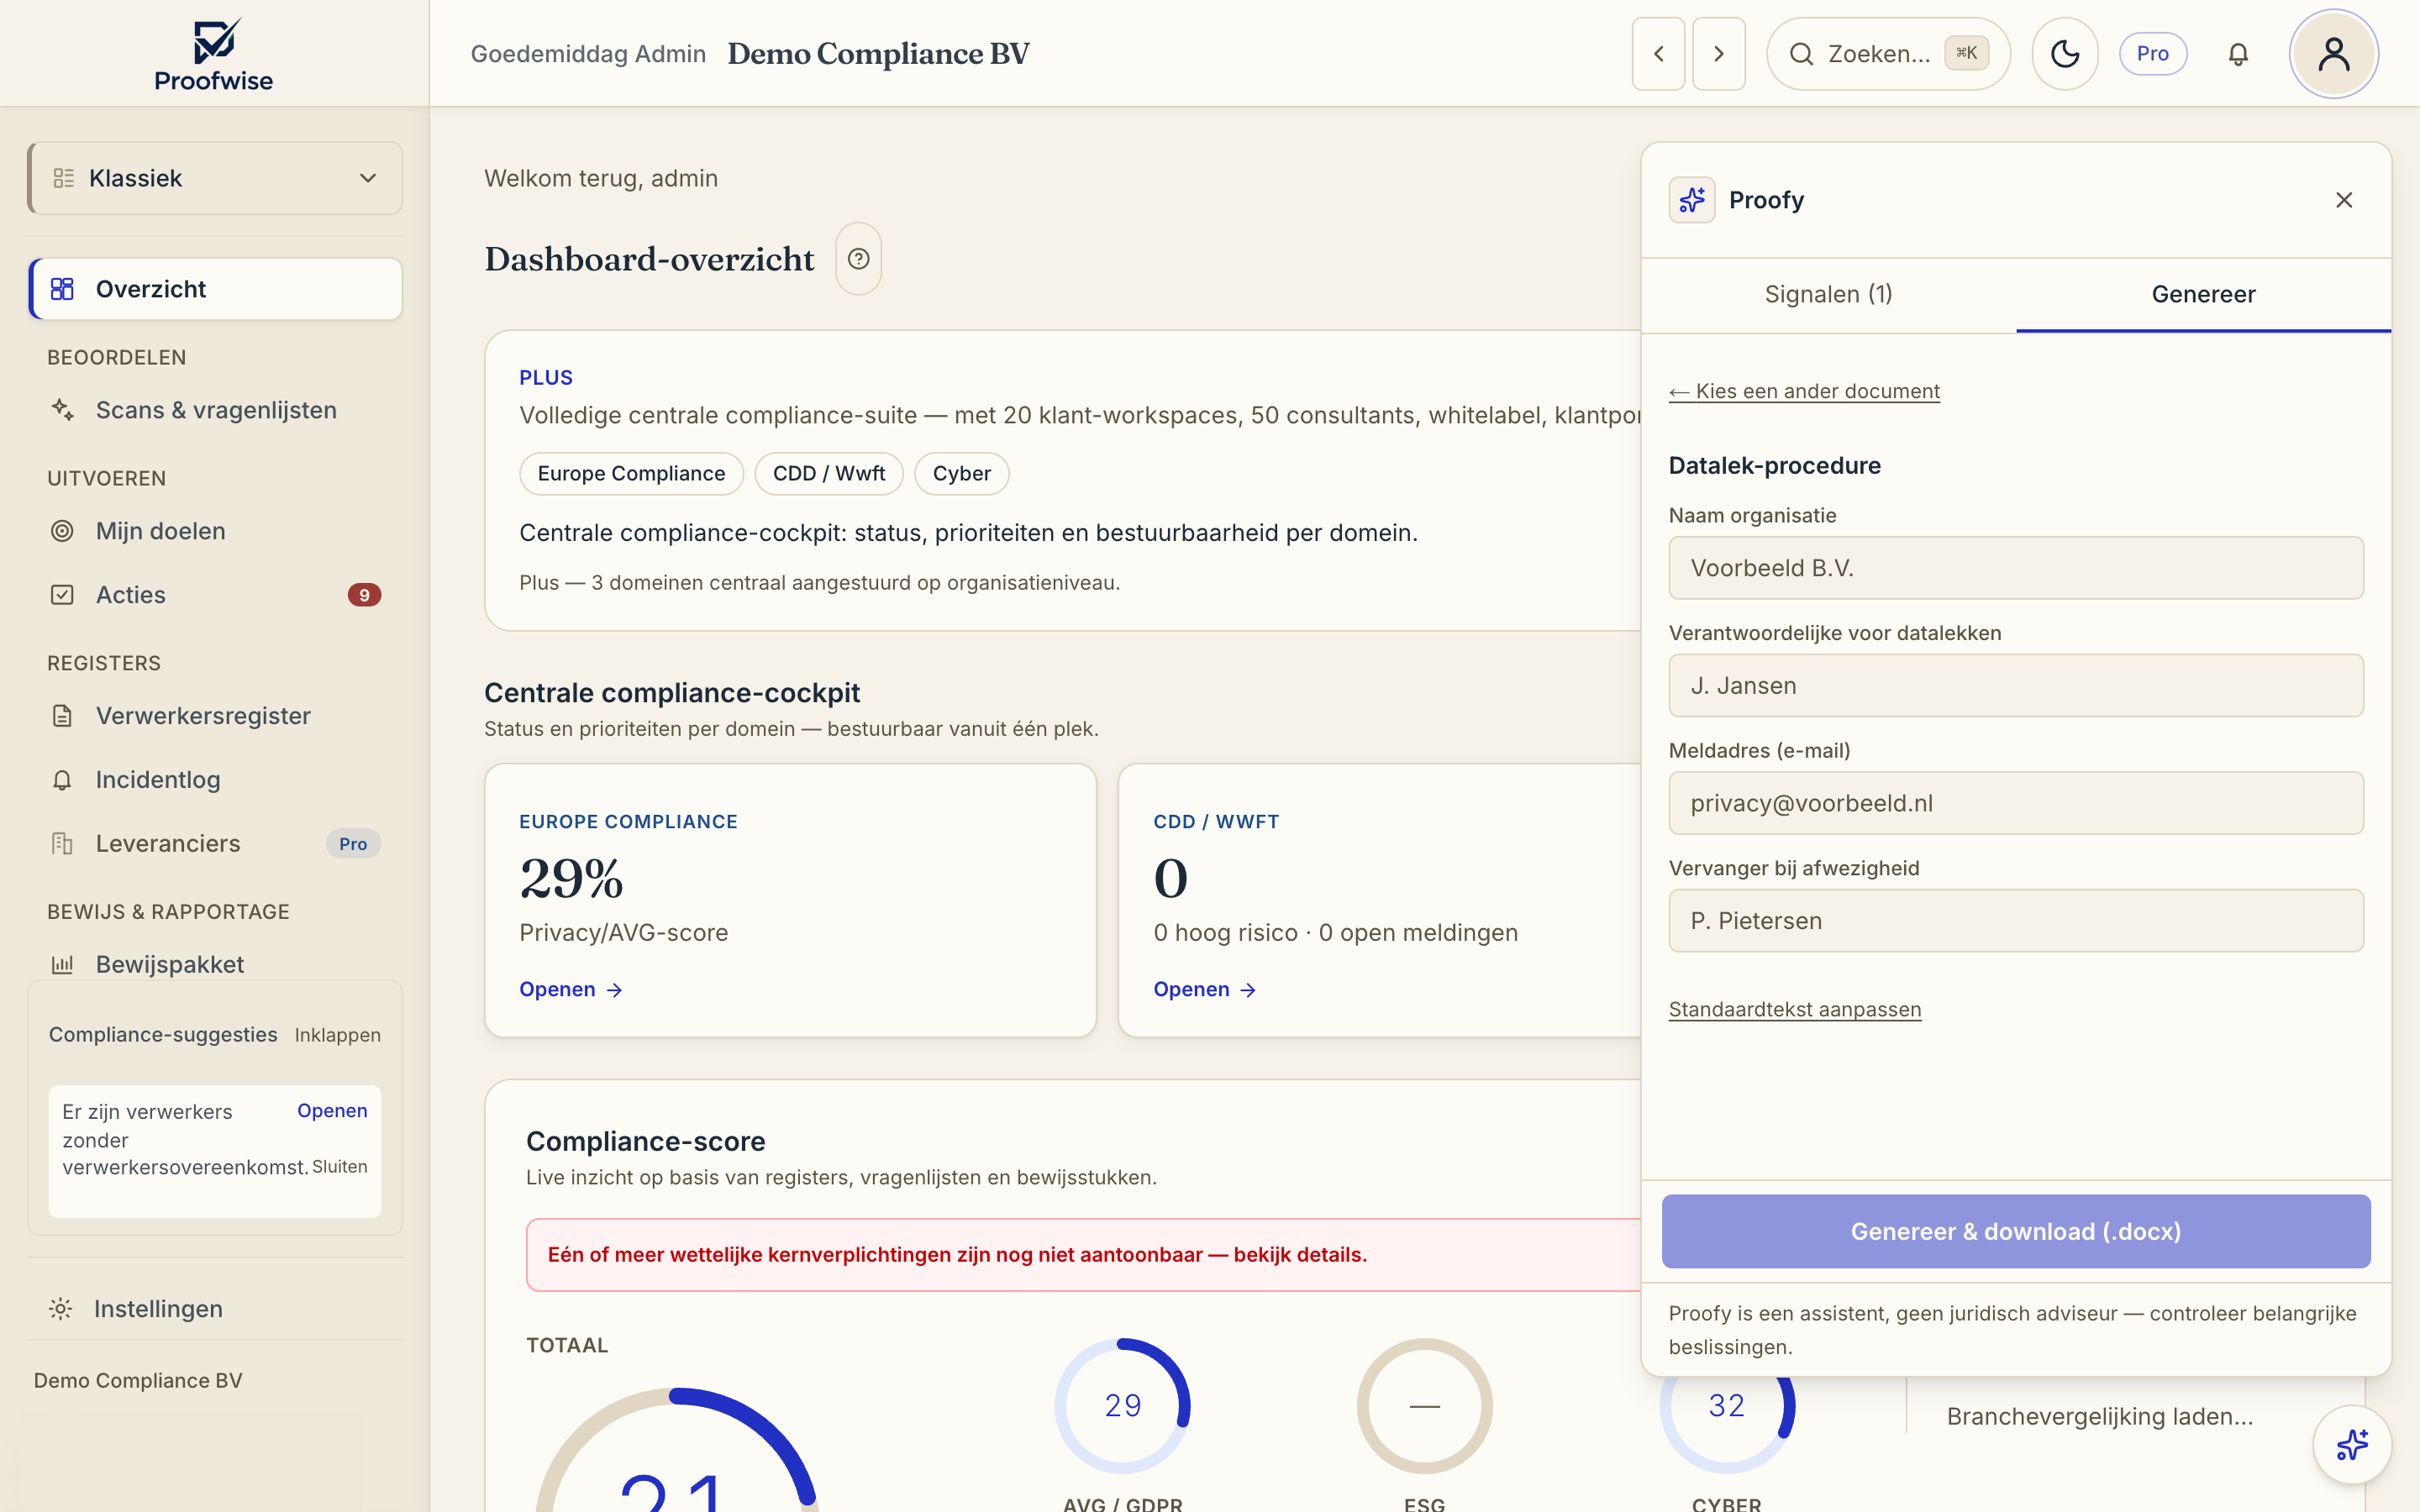Click Demo Compliance BV at the sidebar bottom
The width and height of the screenshot is (2420, 1512).
tap(138, 1381)
